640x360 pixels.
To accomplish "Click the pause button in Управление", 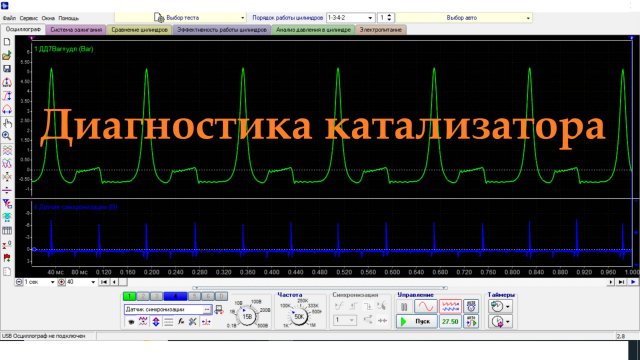I will click(x=404, y=307).
